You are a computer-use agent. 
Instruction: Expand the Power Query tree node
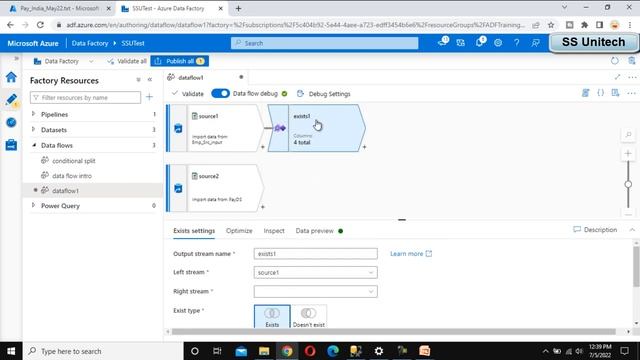tap(33, 205)
